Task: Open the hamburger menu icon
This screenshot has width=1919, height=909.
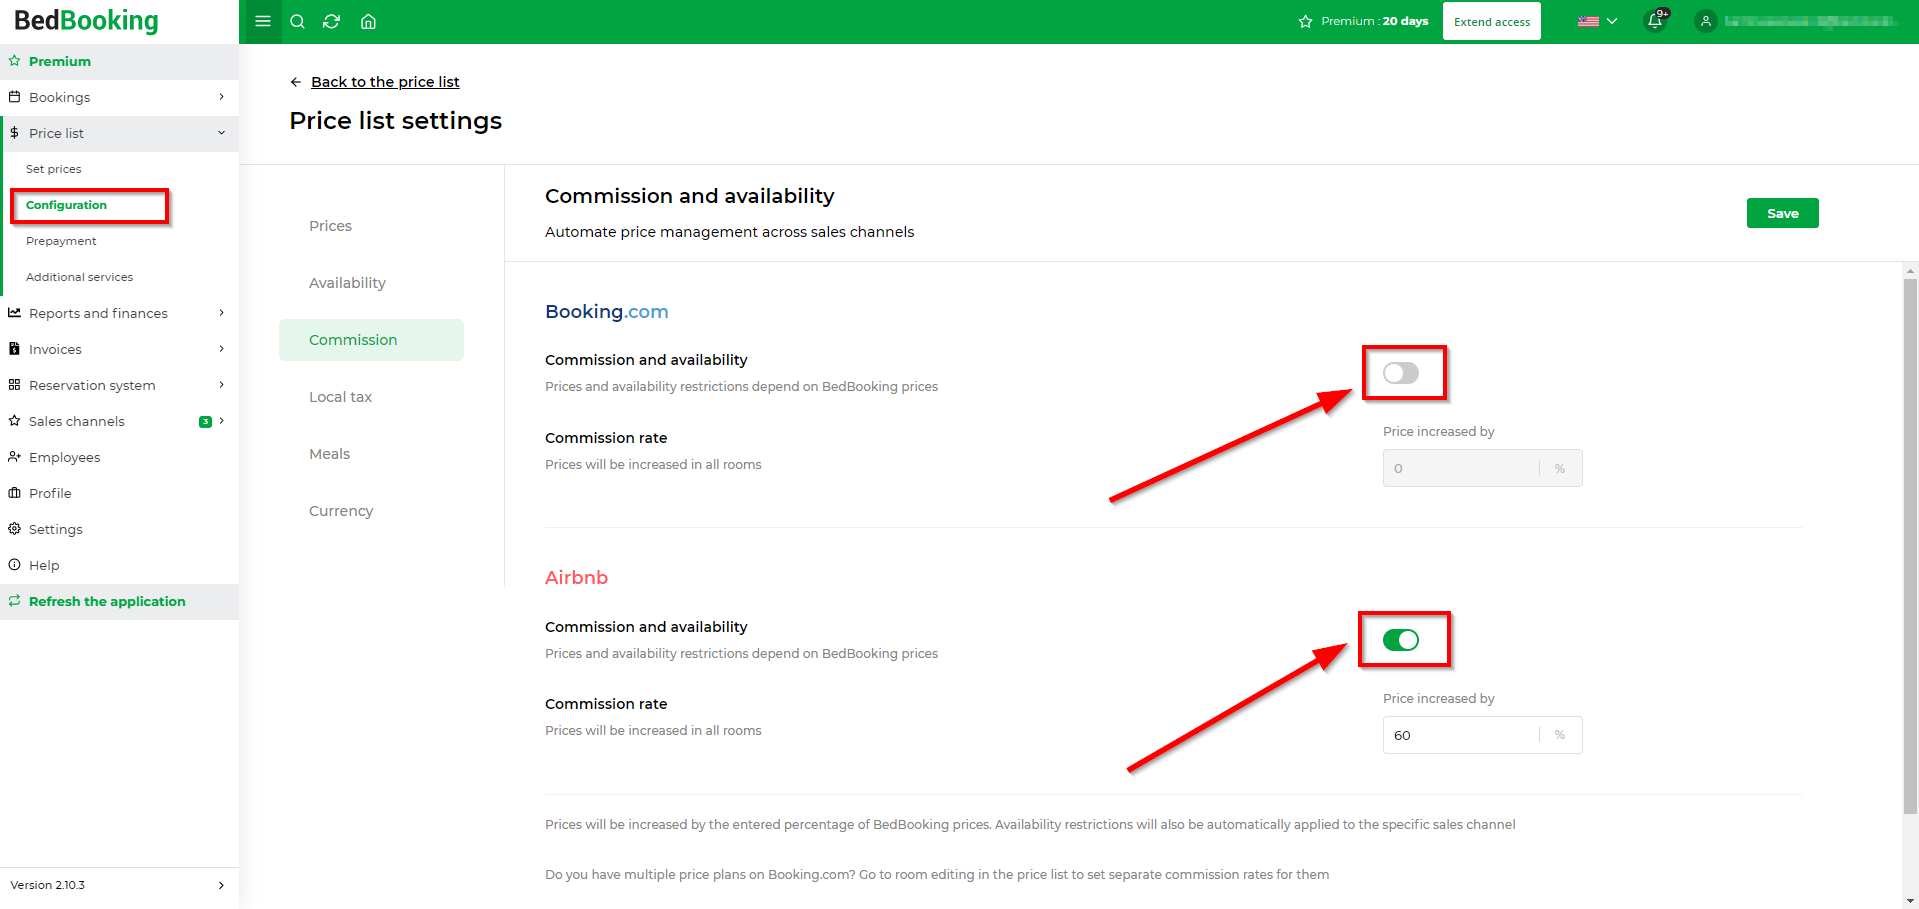Action: pos(262,21)
